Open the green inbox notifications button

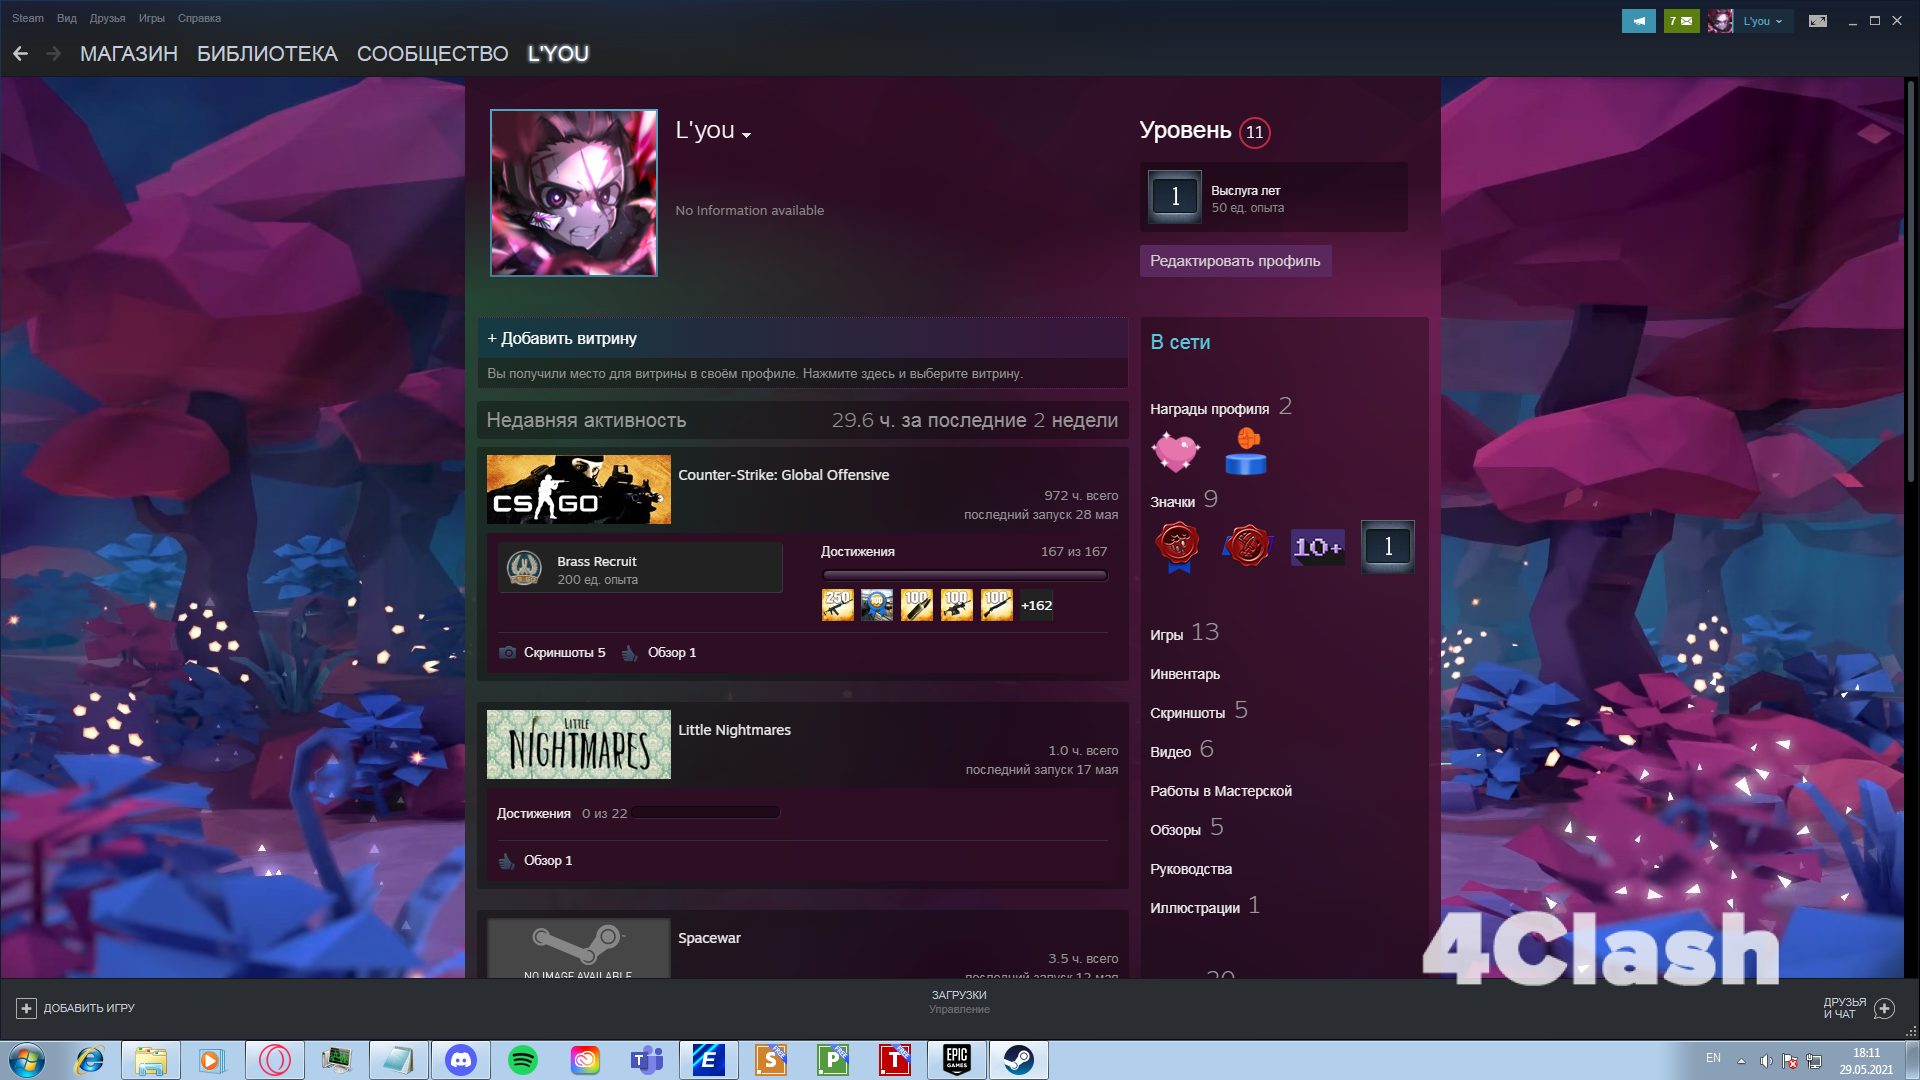(1681, 20)
